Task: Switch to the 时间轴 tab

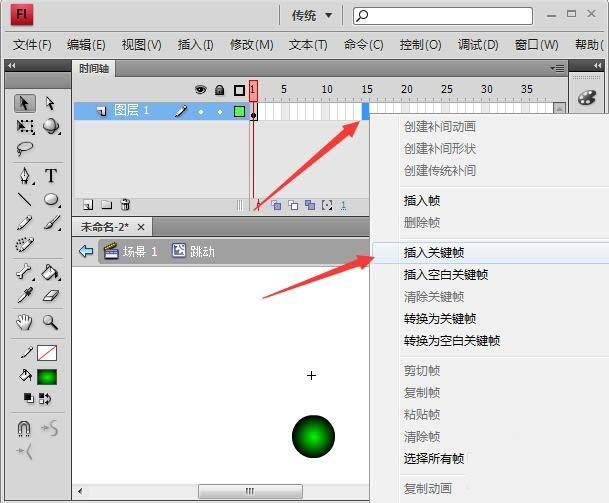Action: pyautogui.click(x=94, y=69)
